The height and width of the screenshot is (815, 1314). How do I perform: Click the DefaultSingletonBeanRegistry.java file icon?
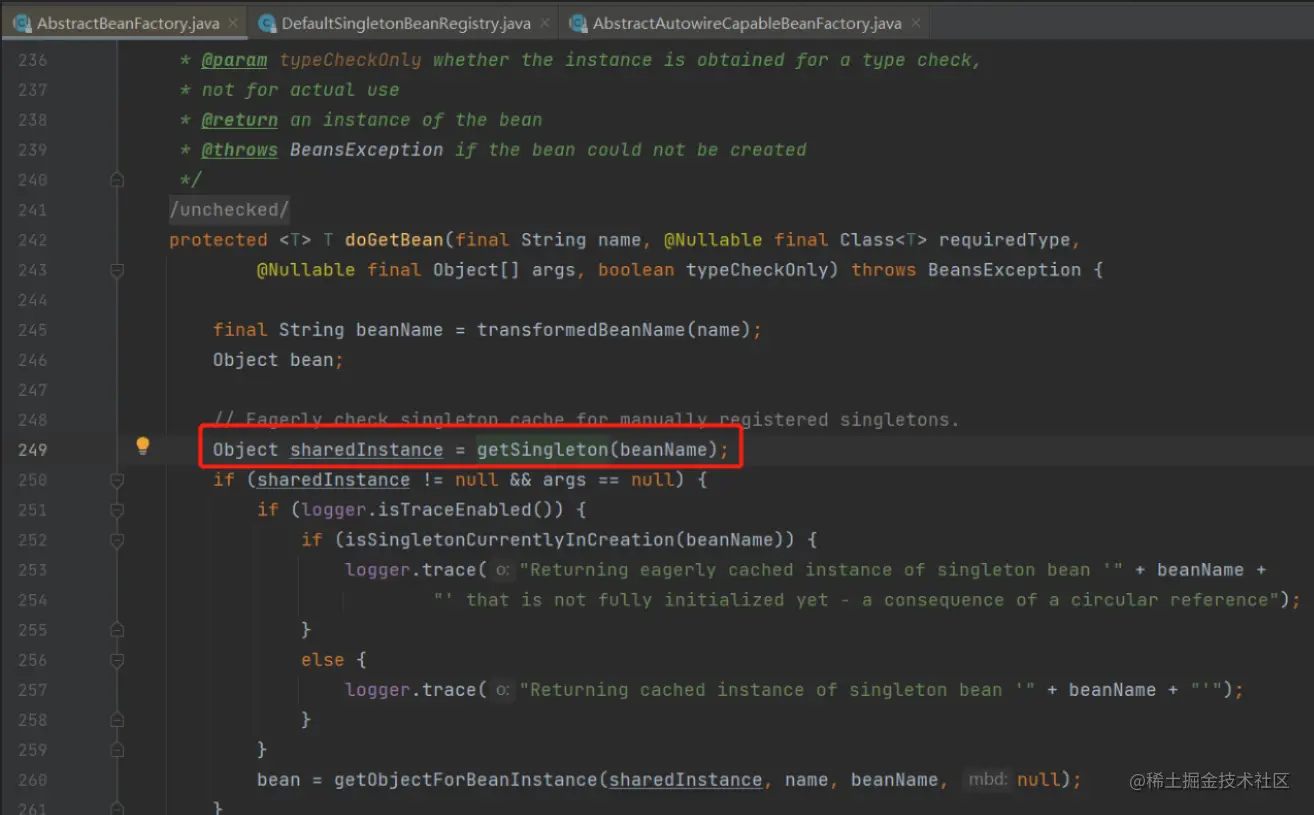pos(266,22)
